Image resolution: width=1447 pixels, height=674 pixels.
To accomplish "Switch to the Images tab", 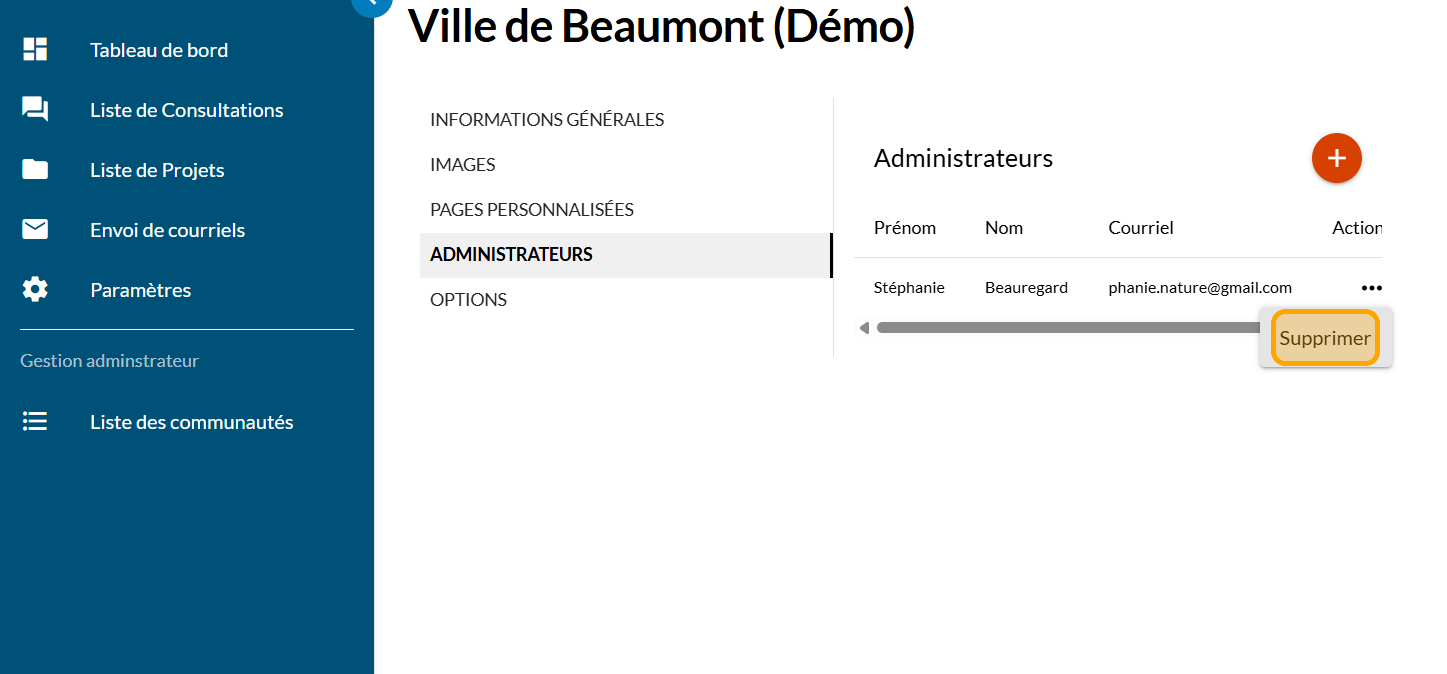I will 463,165.
